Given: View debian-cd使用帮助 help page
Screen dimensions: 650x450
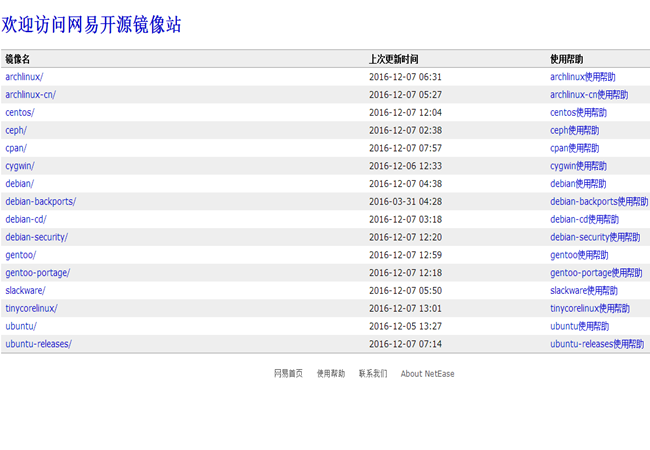Looking at the screenshot, I should click(x=585, y=219).
